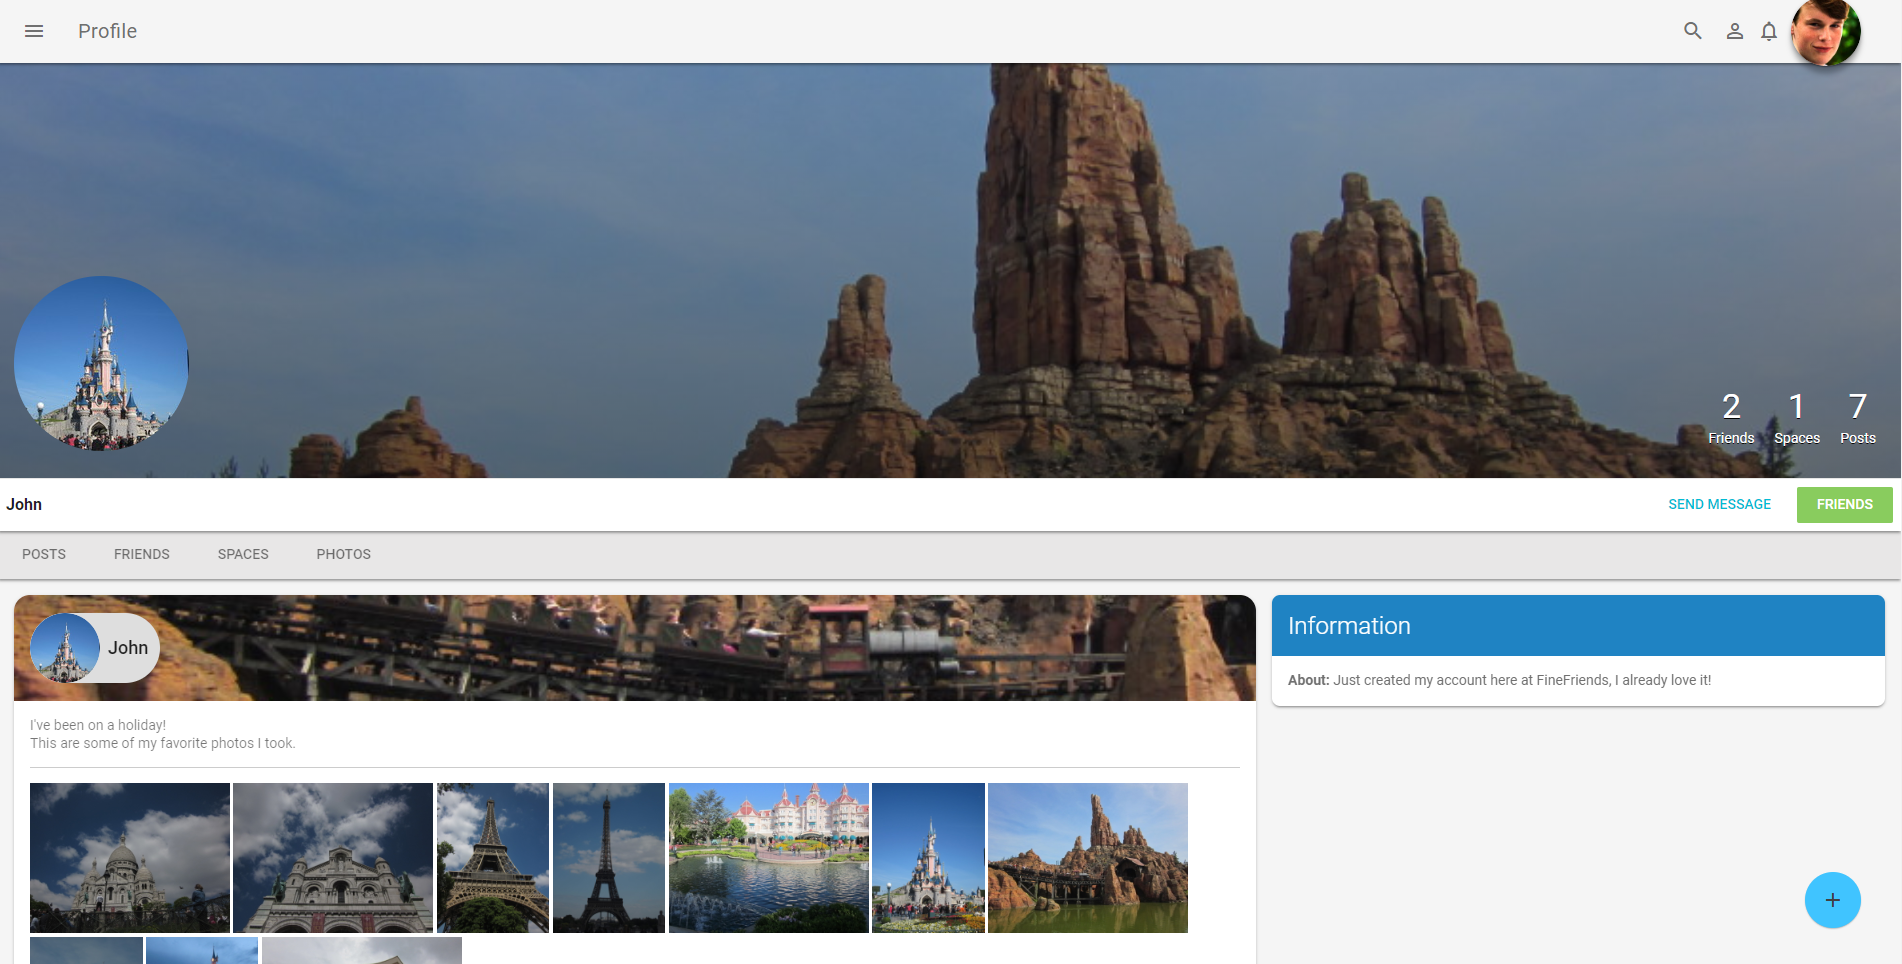This screenshot has height=964, width=1902.
Task: Click the user avatar in the top bar
Action: coord(1826,32)
